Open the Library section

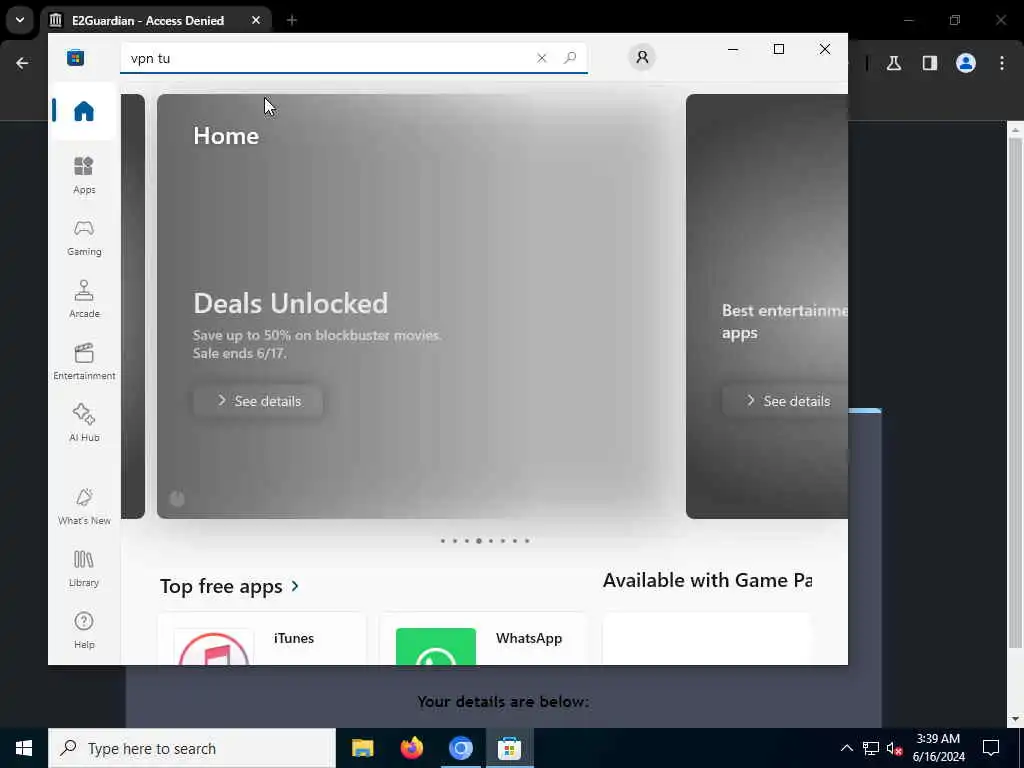pyautogui.click(x=84, y=568)
